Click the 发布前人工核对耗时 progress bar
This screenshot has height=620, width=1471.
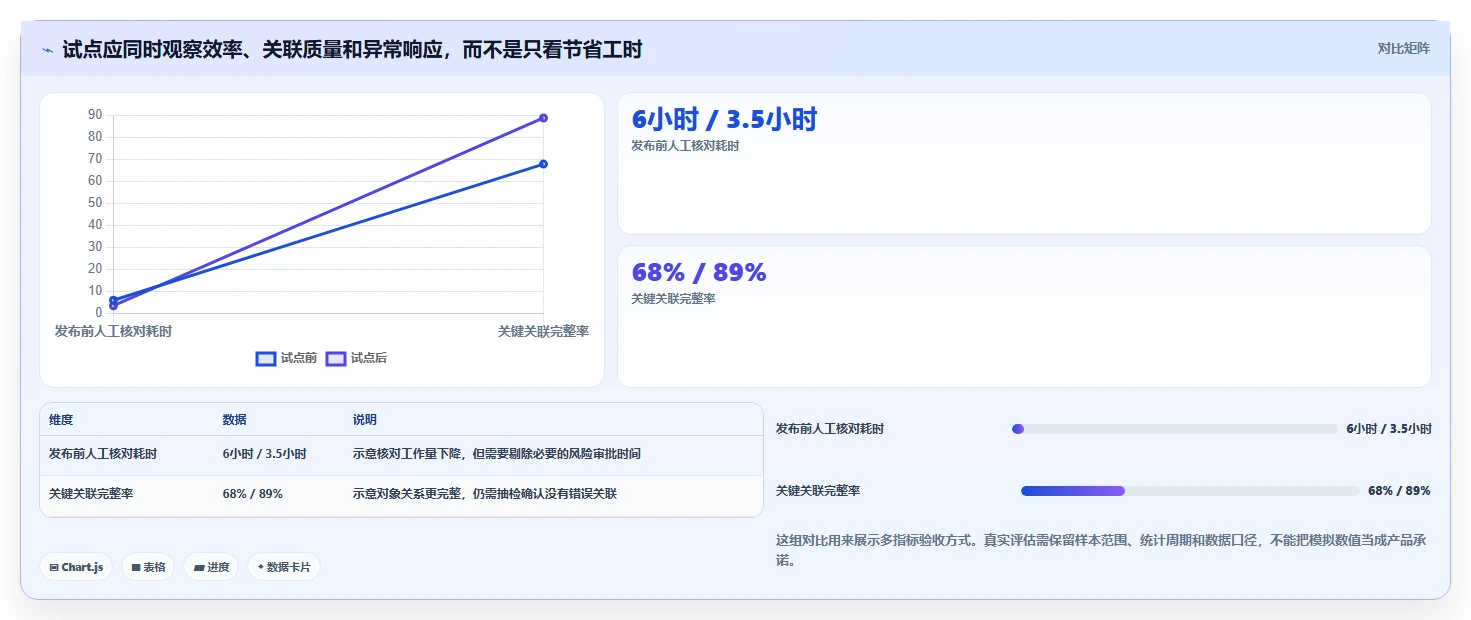click(1175, 429)
